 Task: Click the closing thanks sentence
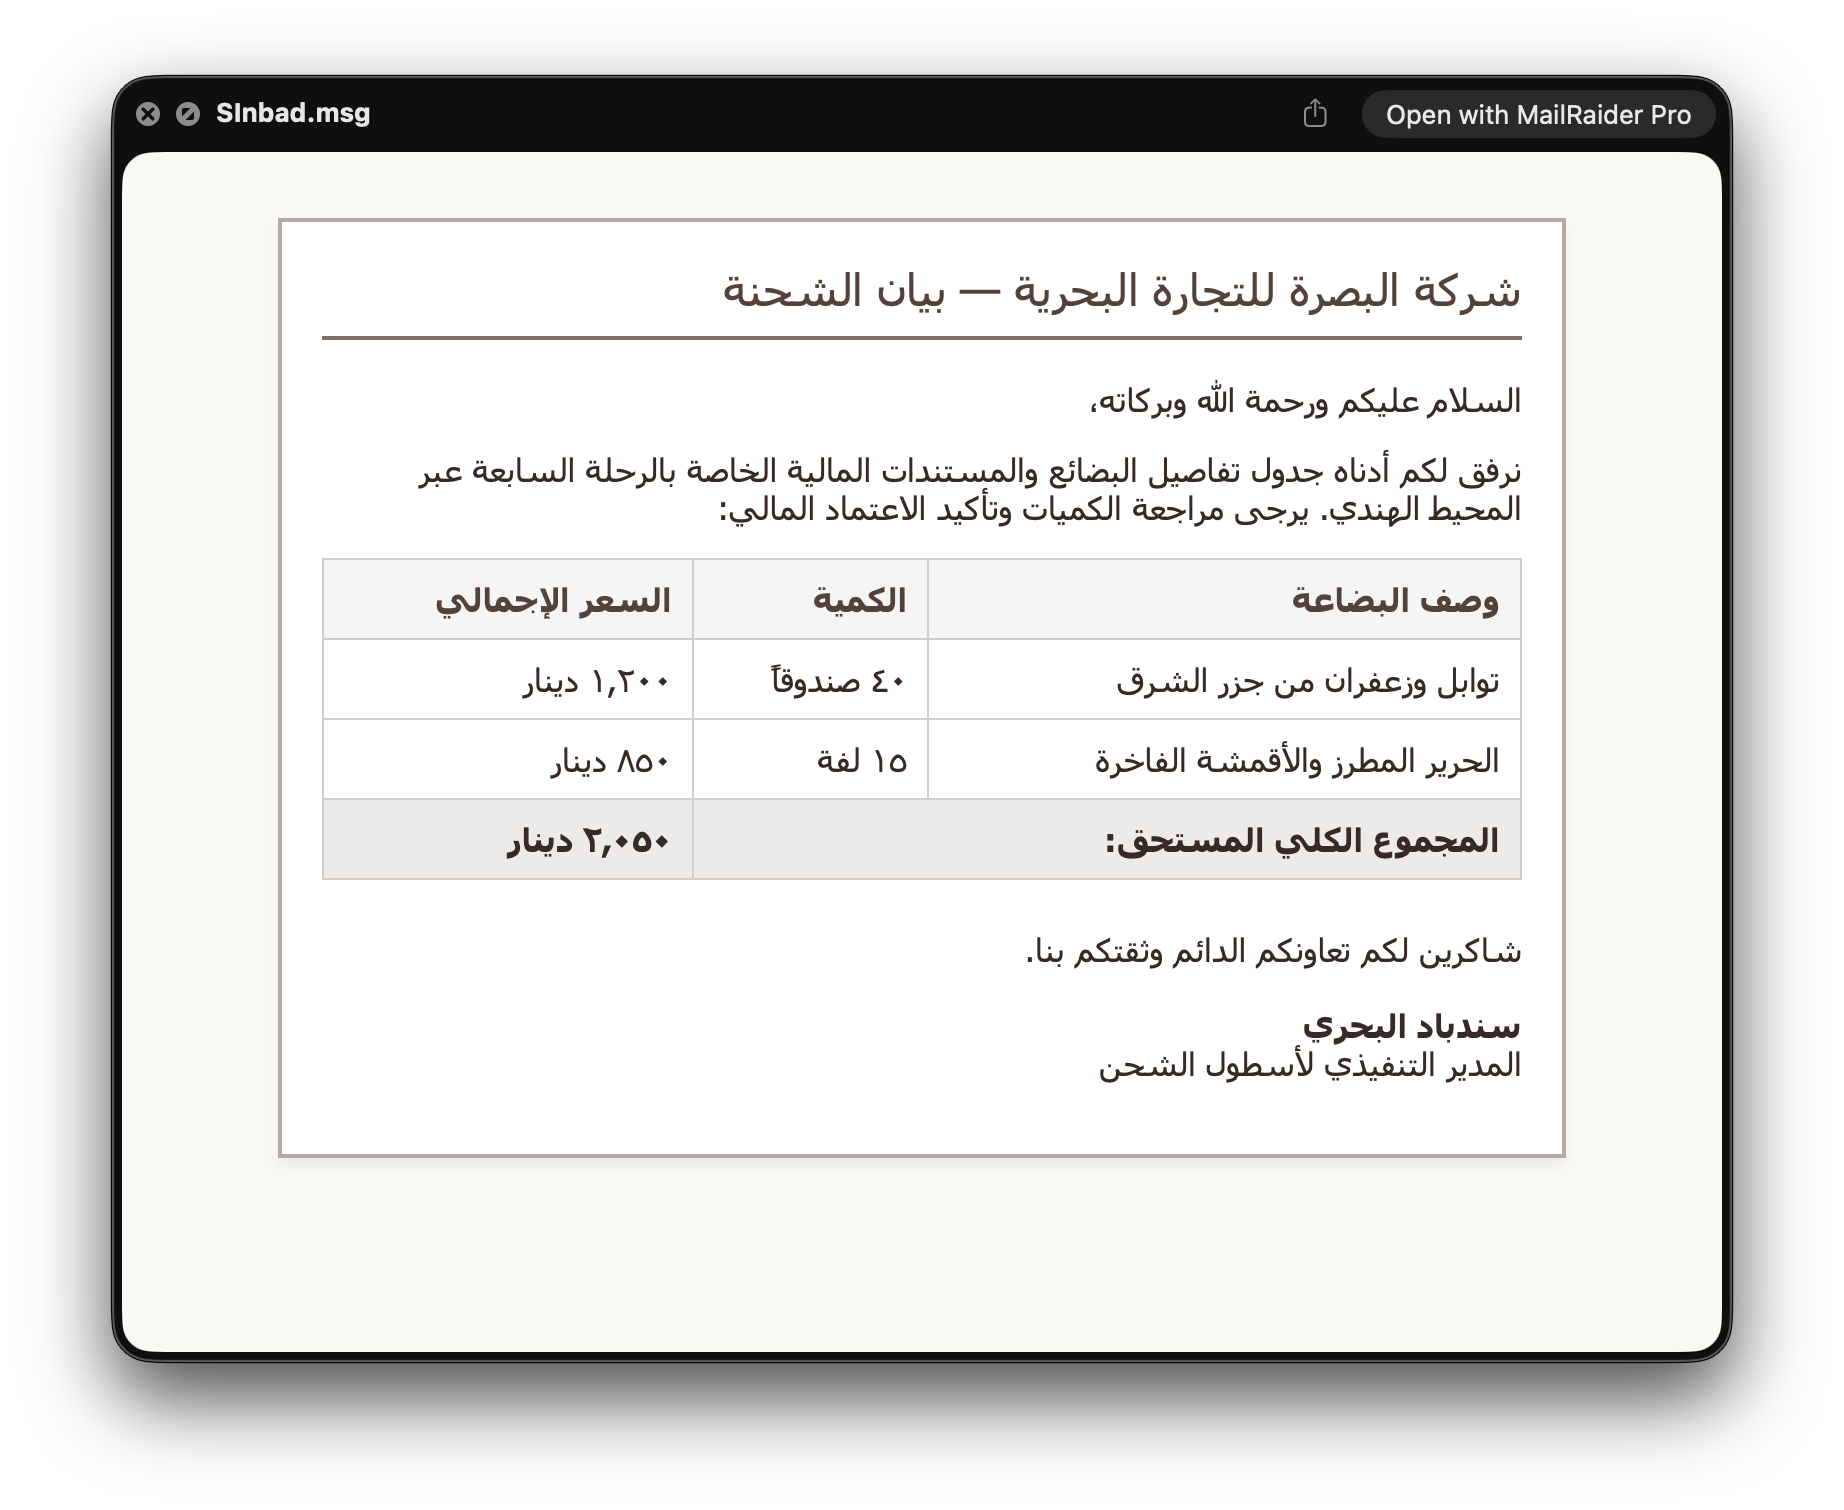point(1273,951)
